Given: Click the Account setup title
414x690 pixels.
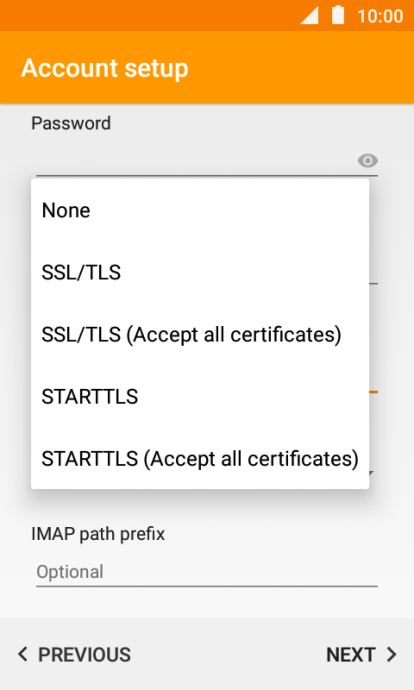Looking at the screenshot, I should coord(105,68).
